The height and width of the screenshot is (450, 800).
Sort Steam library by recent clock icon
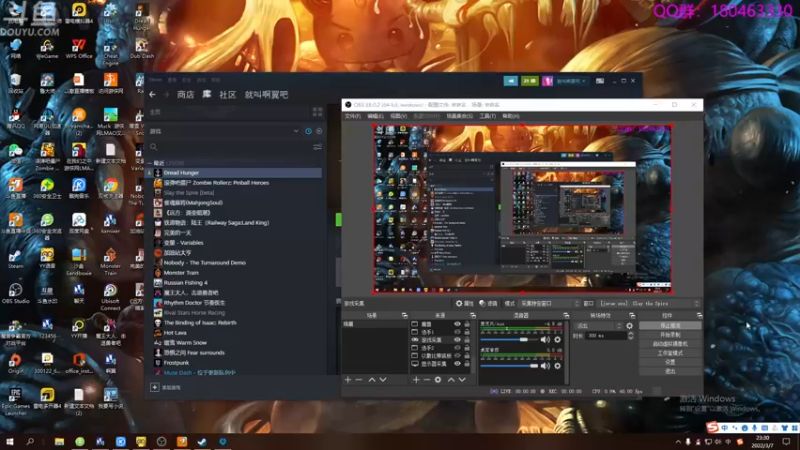pyautogui.click(x=308, y=131)
